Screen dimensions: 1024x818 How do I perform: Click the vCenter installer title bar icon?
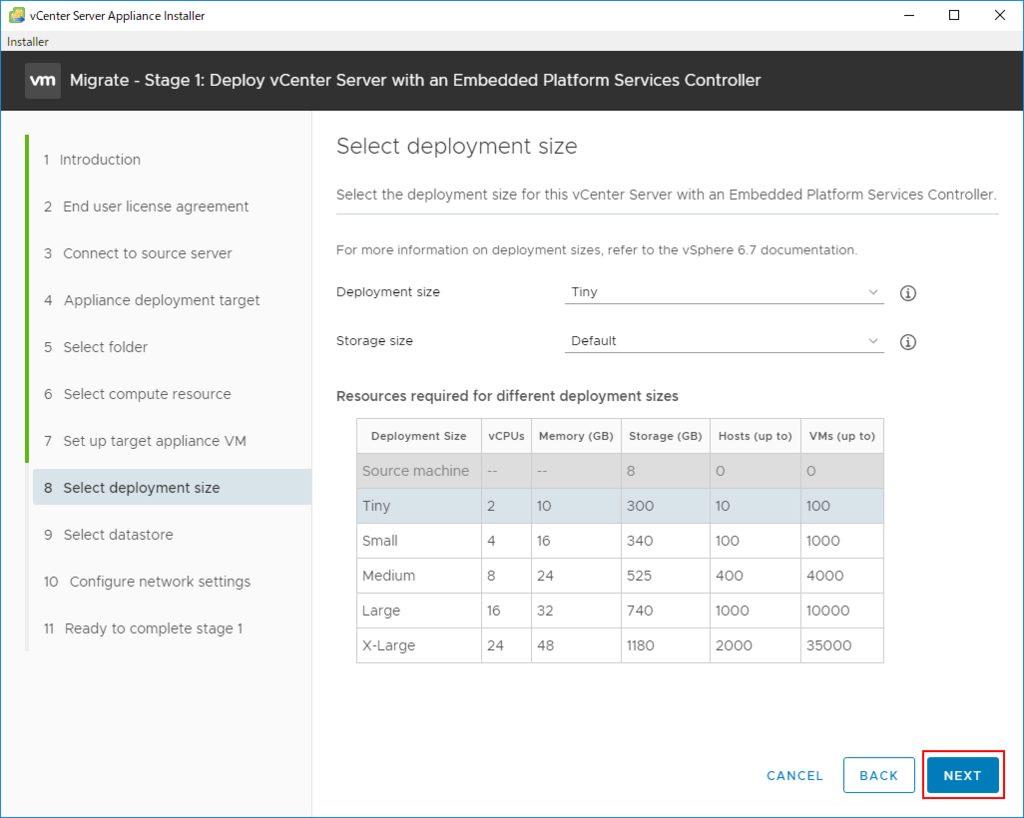point(17,15)
